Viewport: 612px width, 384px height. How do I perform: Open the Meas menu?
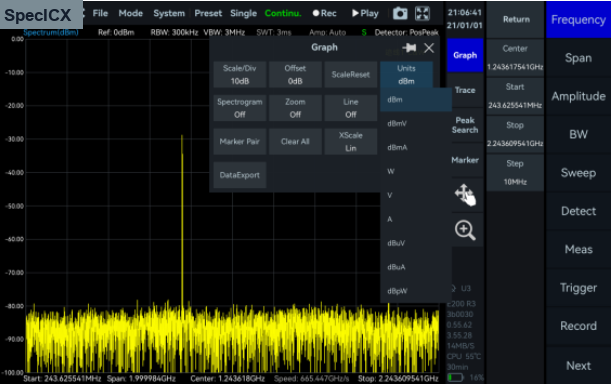pyautogui.click(x=578, y=249)
